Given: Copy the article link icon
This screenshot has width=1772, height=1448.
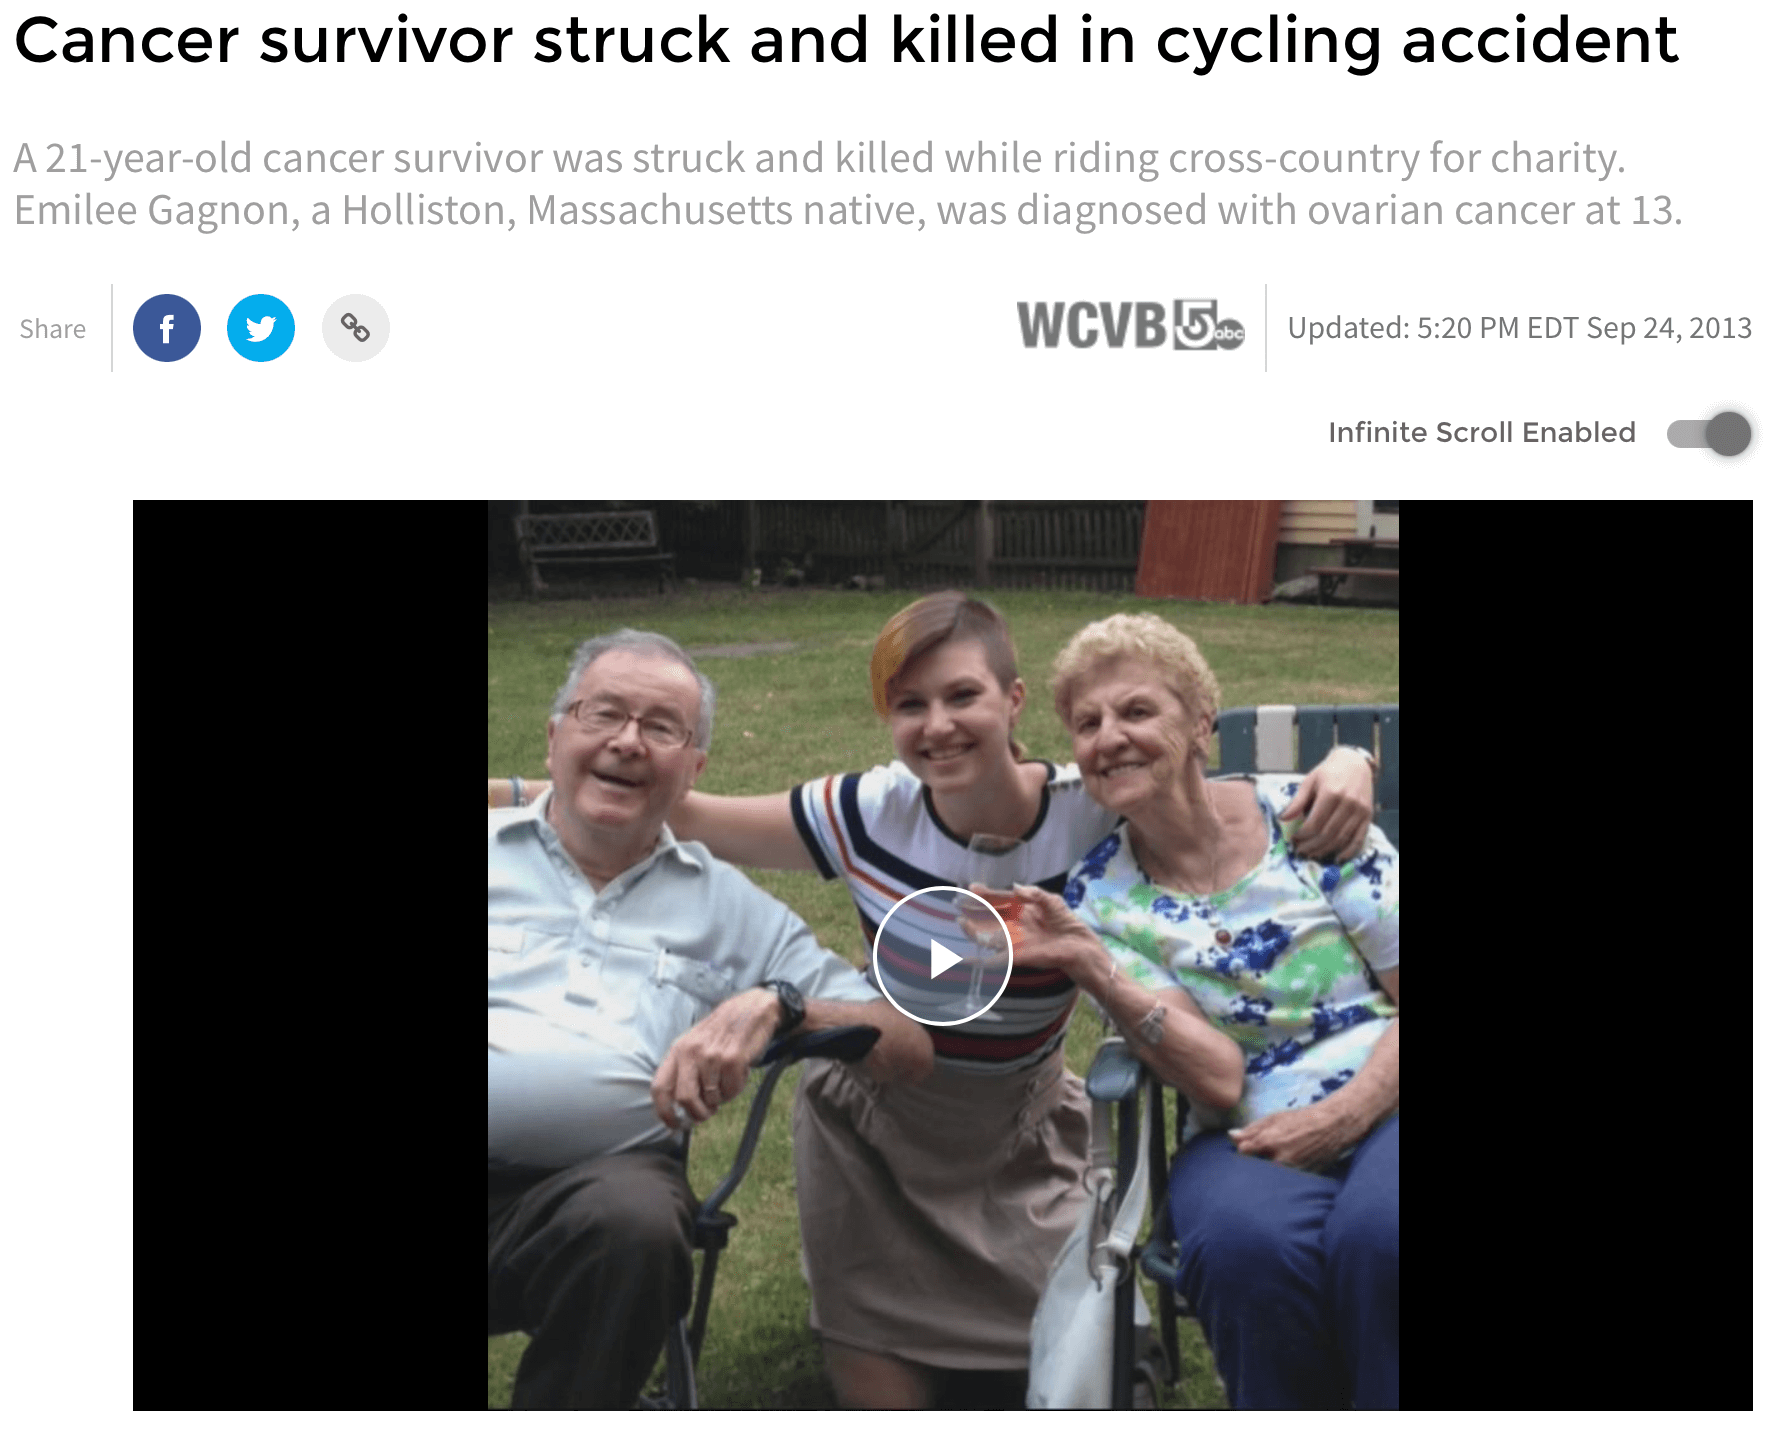Looking at the screenshot, I should 356,328.
